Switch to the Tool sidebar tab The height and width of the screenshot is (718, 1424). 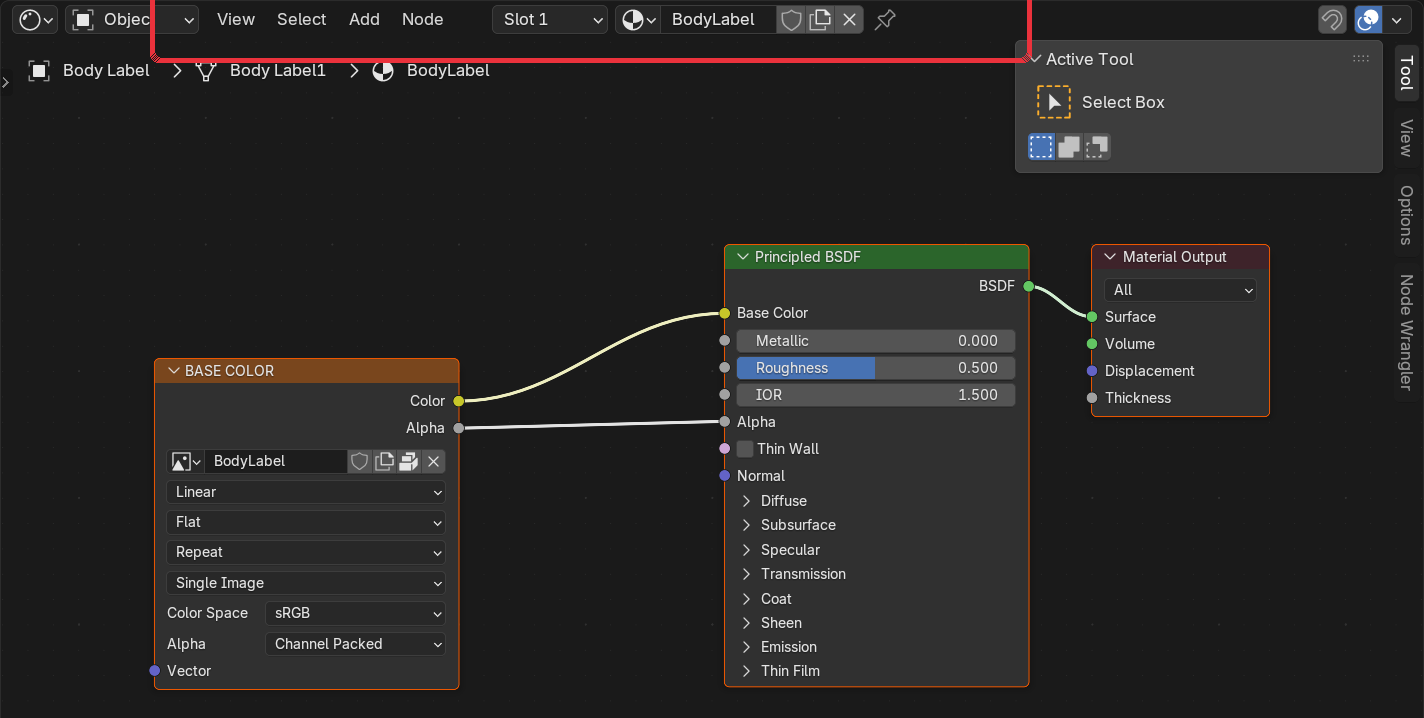coord(1406,74)
